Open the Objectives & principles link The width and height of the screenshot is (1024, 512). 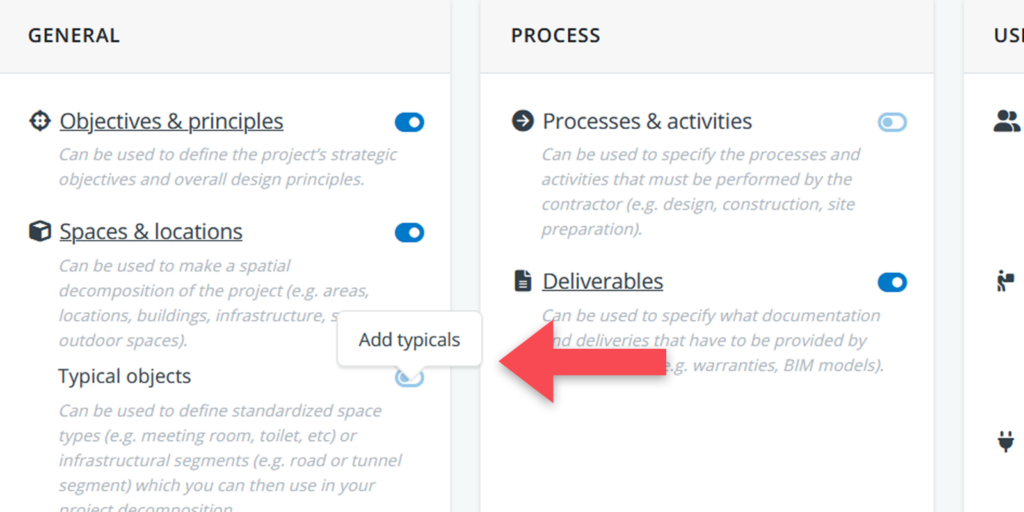point(171,122)
